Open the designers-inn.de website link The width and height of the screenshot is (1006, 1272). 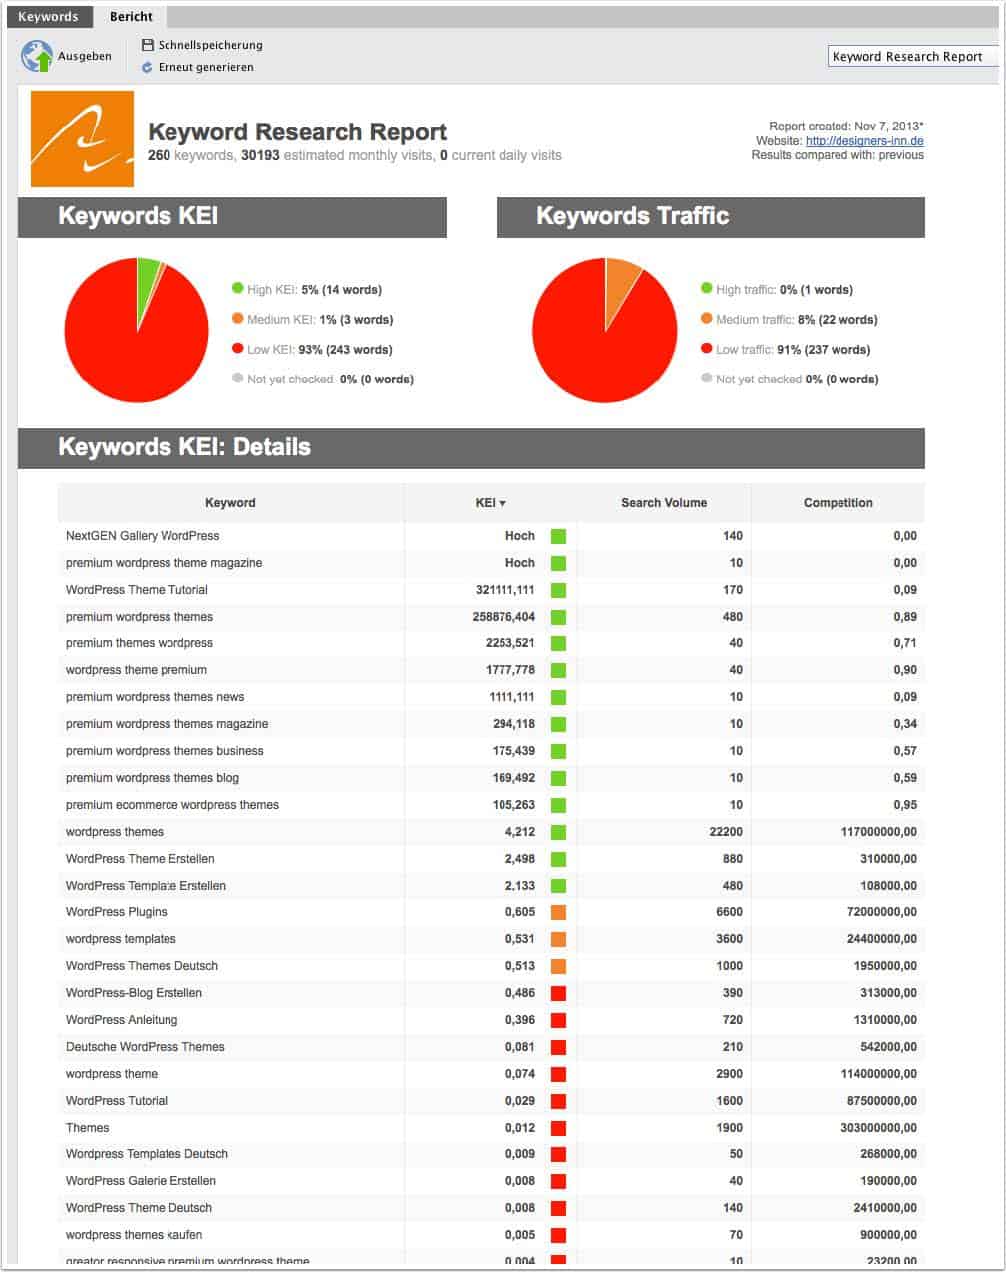pos(865,141)
